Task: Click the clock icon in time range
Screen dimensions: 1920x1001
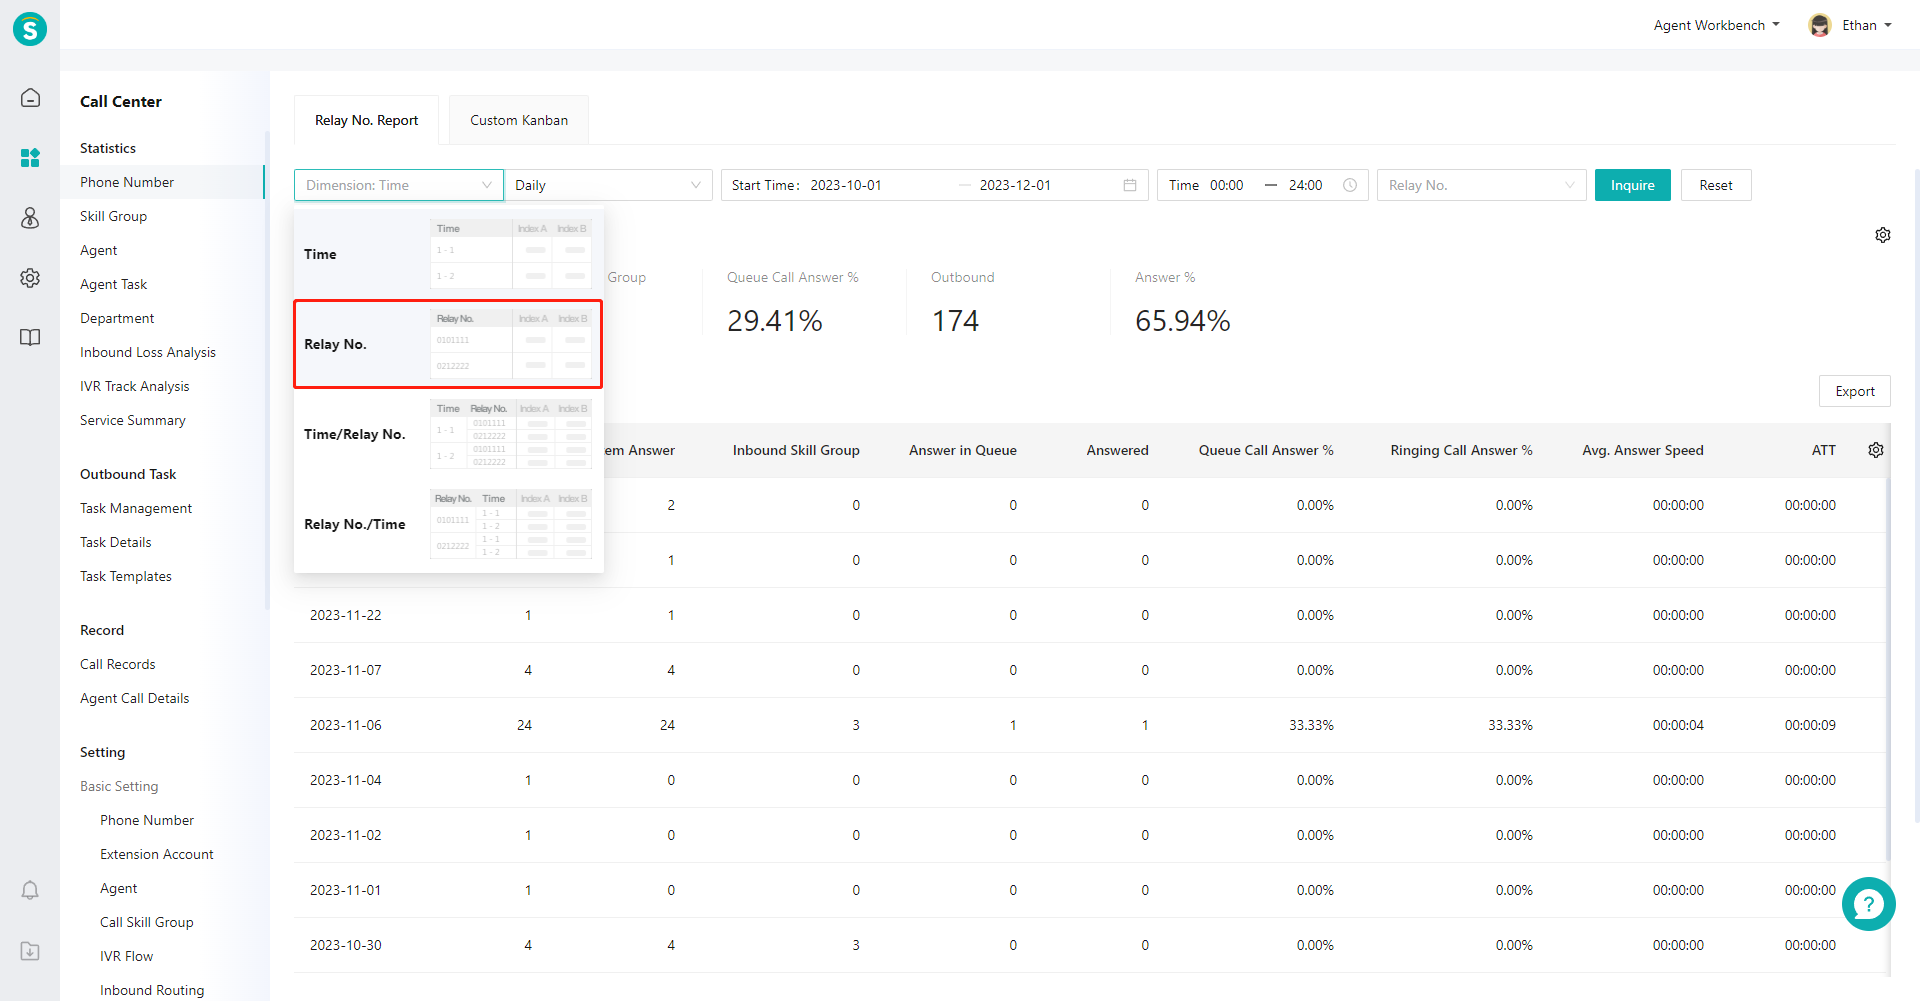Action: point(1350,185)
